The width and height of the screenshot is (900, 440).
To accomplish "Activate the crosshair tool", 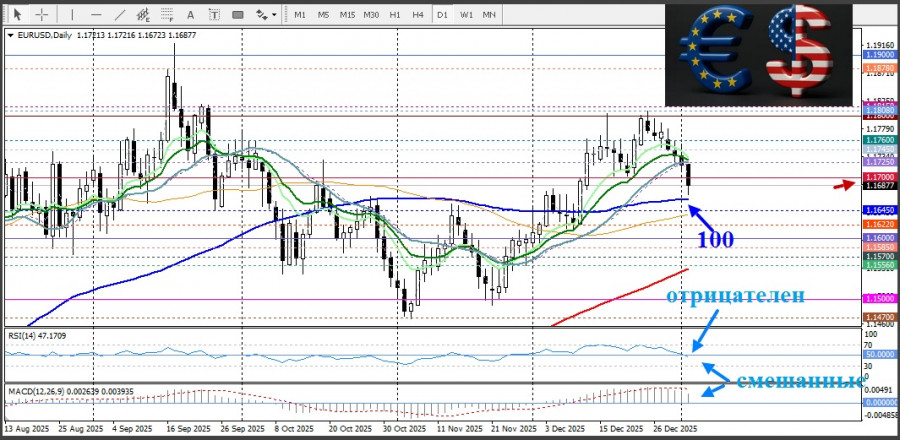I will coord(42,15).
